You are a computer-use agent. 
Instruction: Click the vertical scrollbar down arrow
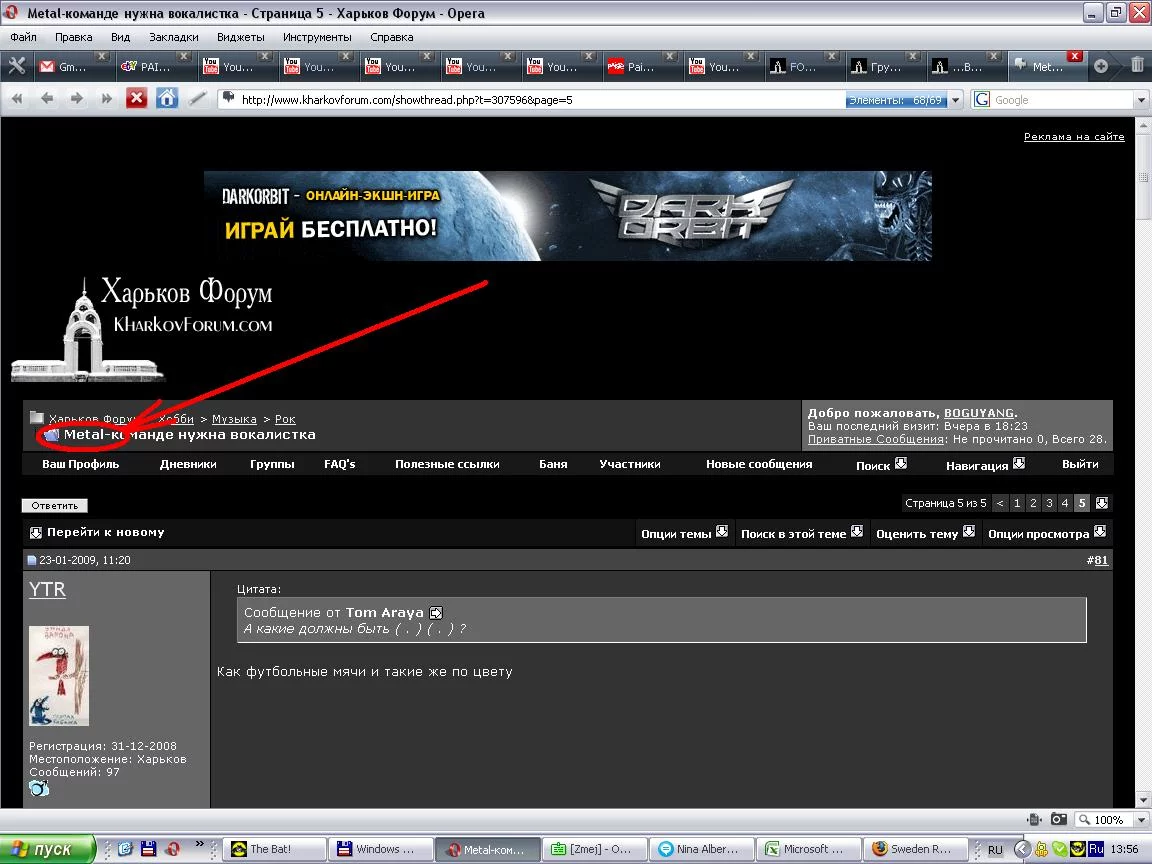[x=1143, y=800]
